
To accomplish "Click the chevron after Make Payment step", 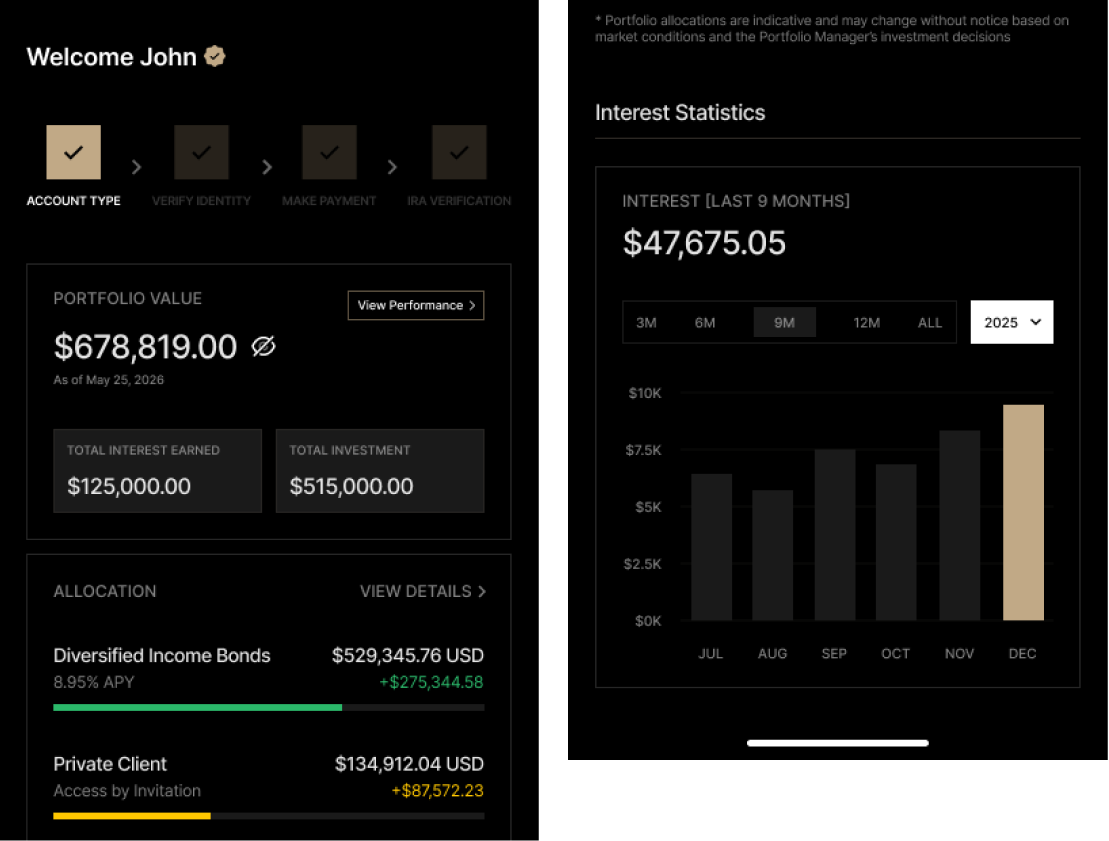I will click(392, 167).
